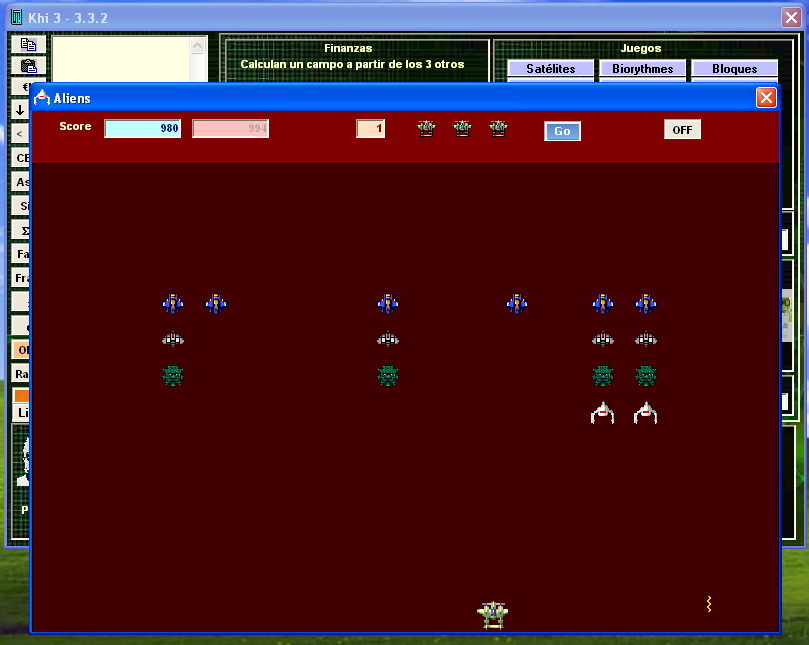
Task: Click the cream text area in Khi 3
Action: (x=121, y=59)
